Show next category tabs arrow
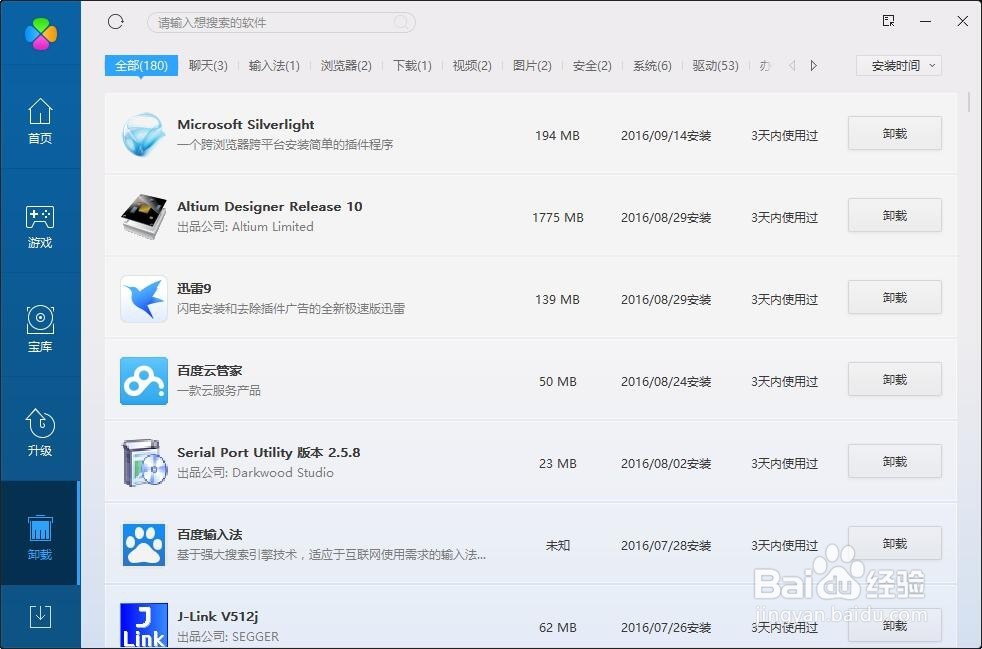This screenshot has height=649, width=982. [x=814, y=66]
